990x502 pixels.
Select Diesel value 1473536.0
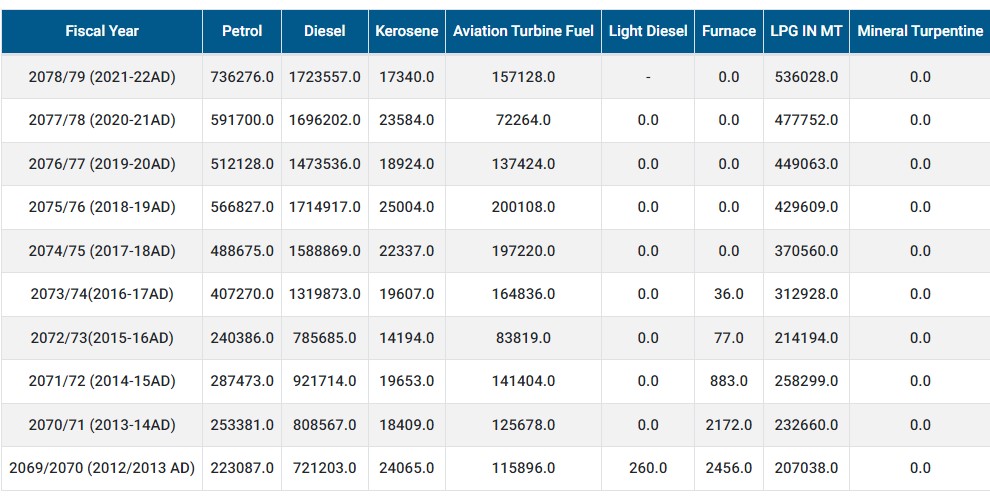point(325,164)
